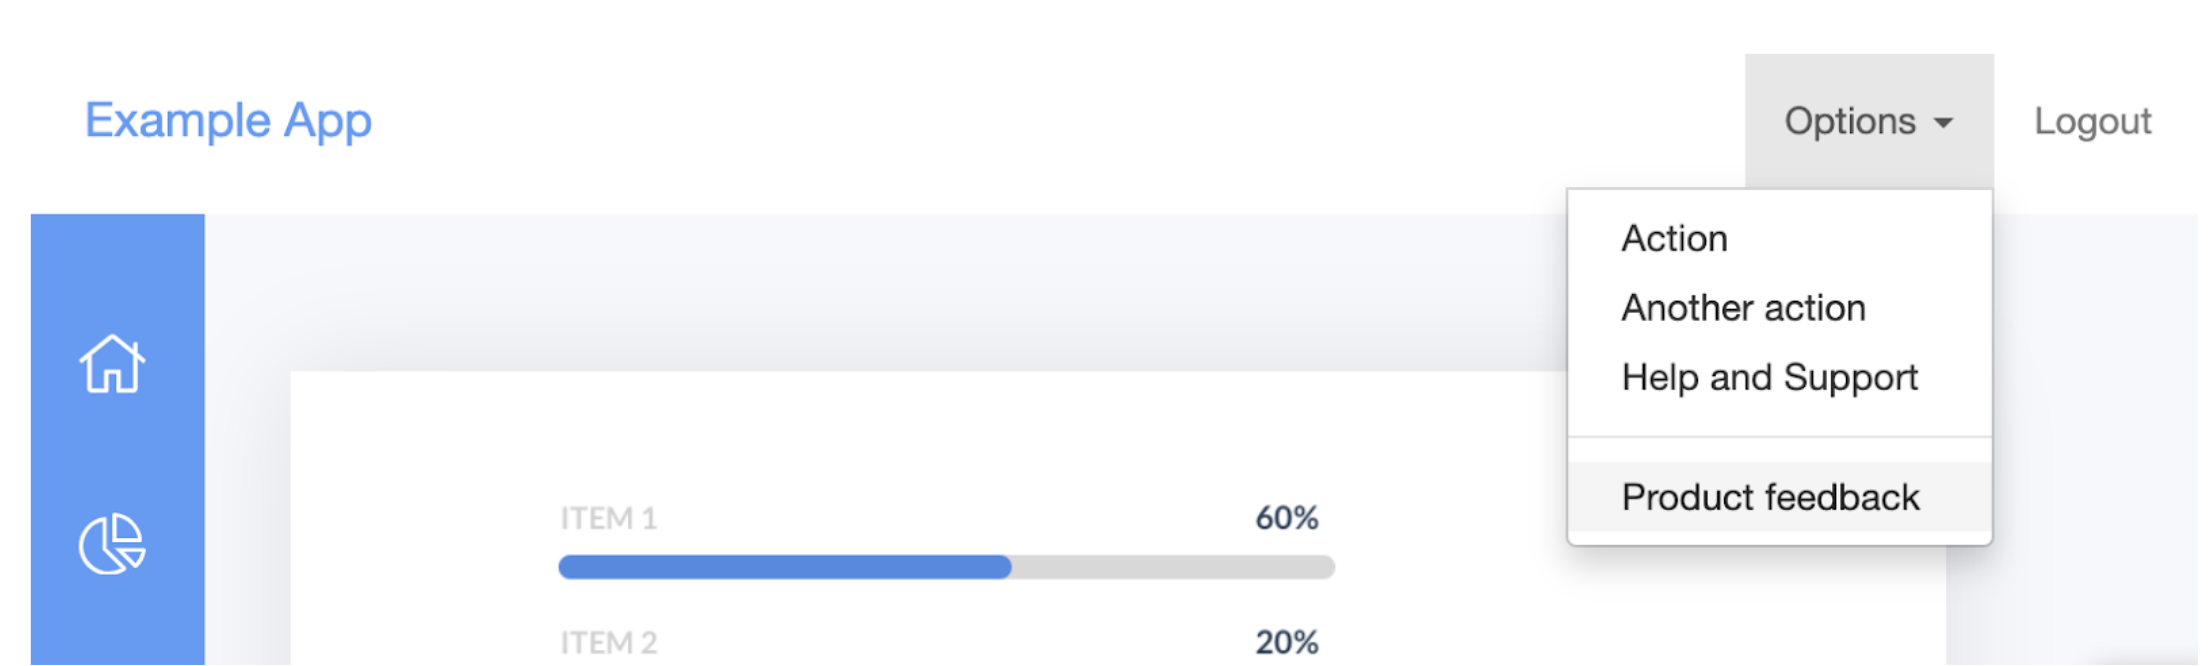Click the caret arrow beside Options
2212x666 pixels.
pyautogui.click(x=1943, y=123)
